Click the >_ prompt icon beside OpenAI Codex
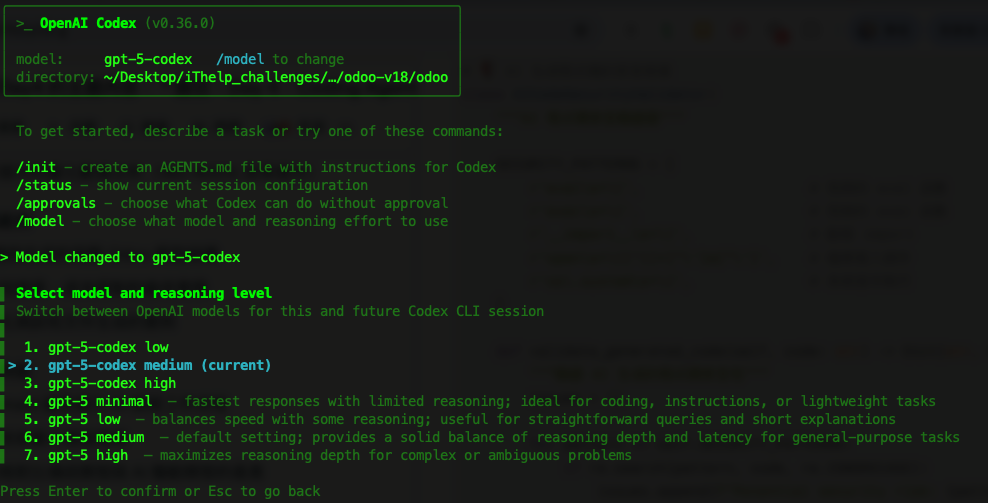This screenshot has height=503, width=988. (x=24, y=23)
